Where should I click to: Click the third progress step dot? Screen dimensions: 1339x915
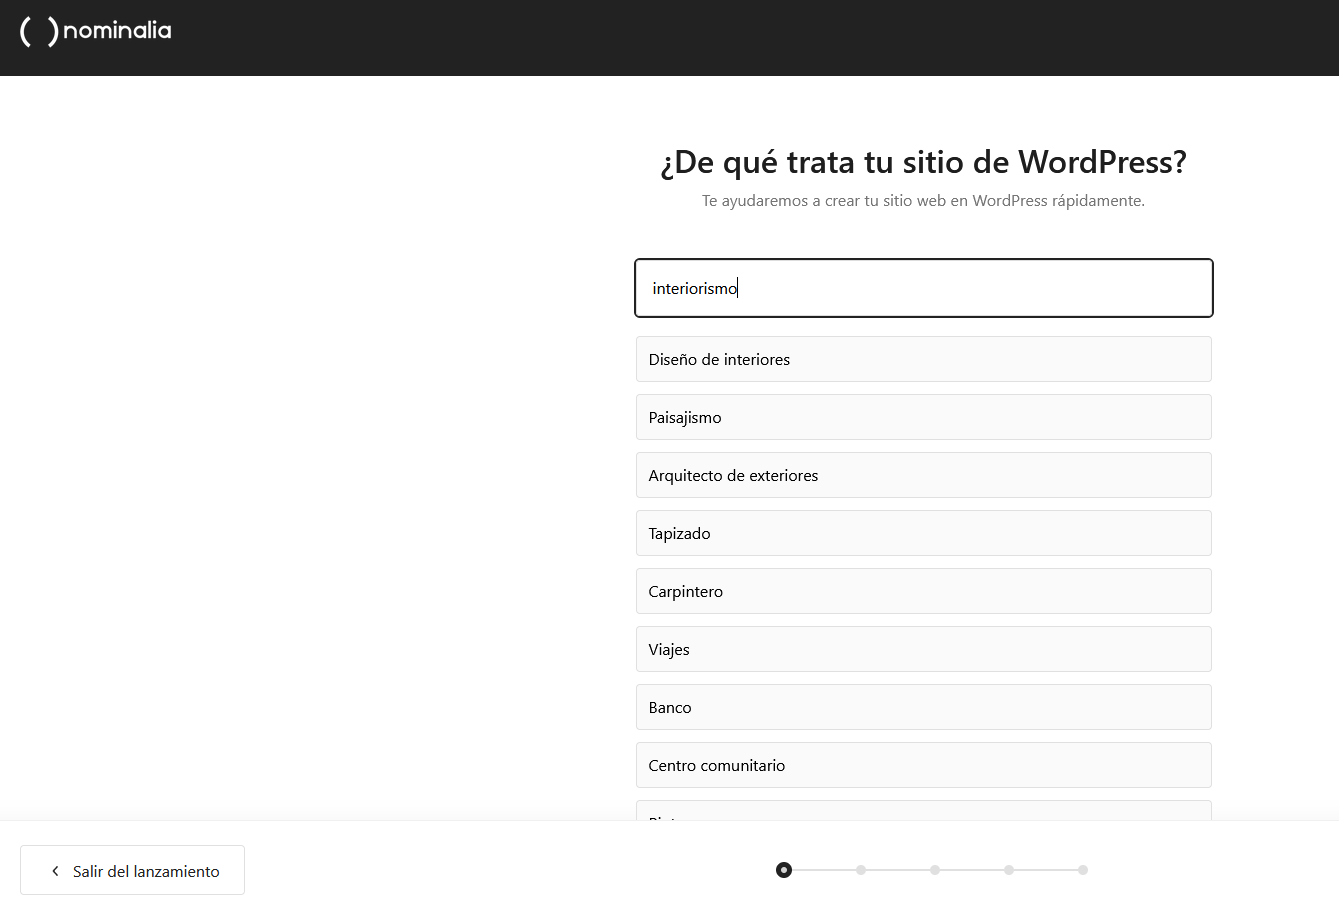pyautogui.click(x=935, y=870)
